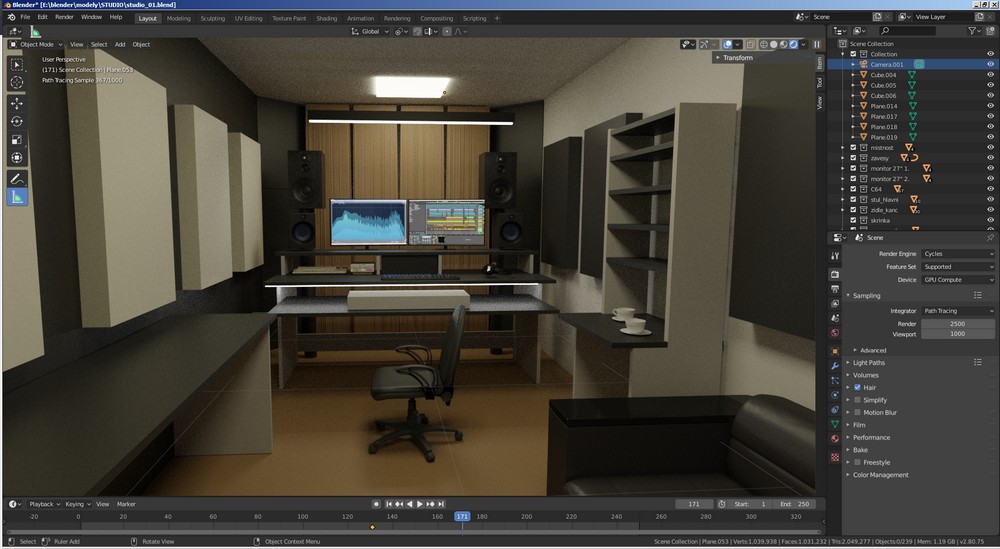Expand the Light Paths panel
The width and height of the screenshot is (1000, 549).
pyautogui.click(x=869, y=363)
